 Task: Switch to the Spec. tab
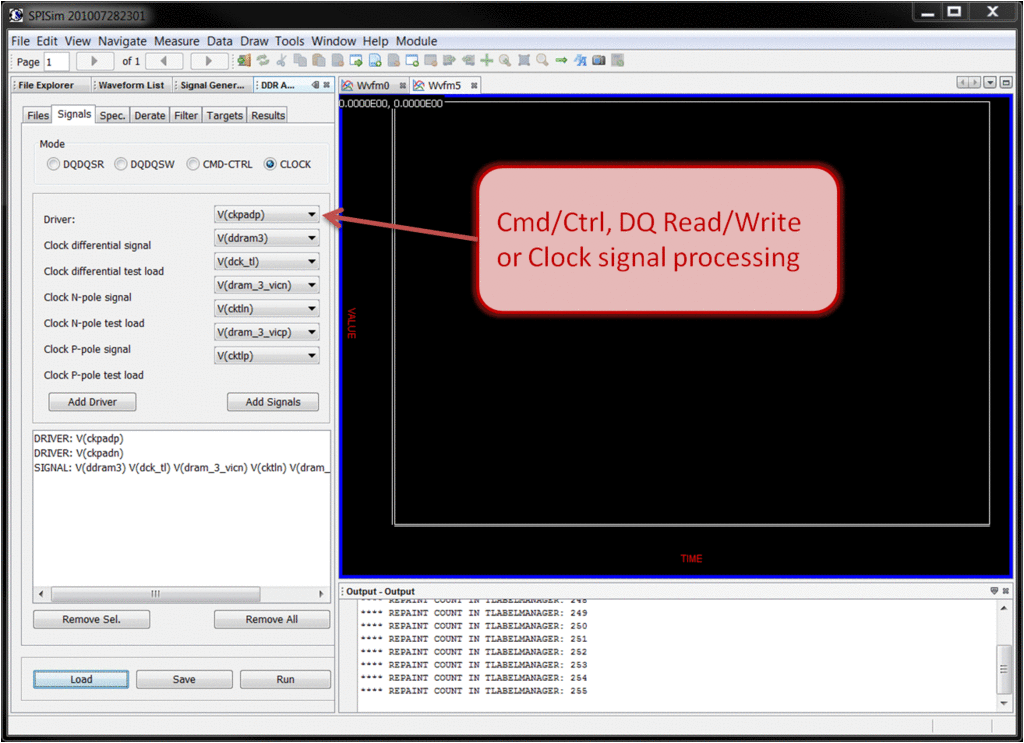112,115
